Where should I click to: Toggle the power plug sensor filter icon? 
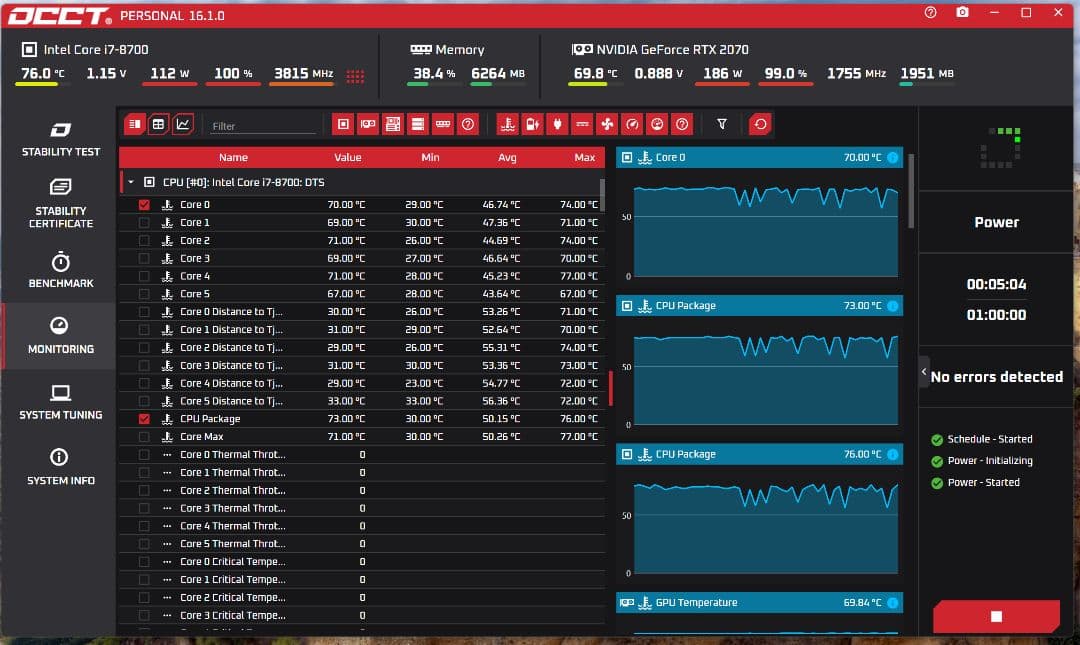coord(557,124)
